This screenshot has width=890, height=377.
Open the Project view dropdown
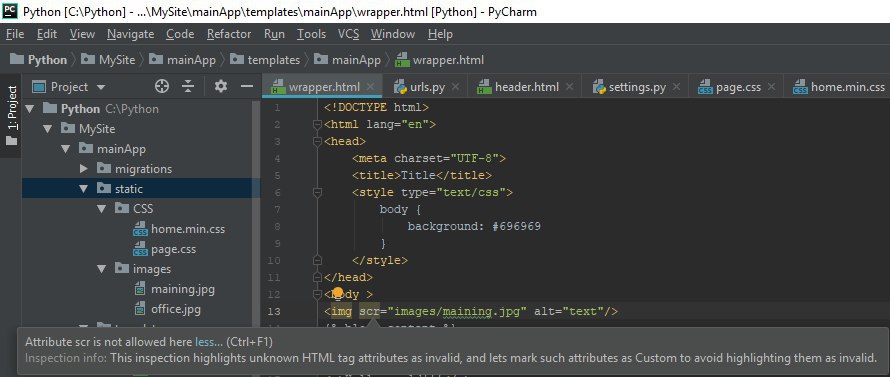[102, 87]
